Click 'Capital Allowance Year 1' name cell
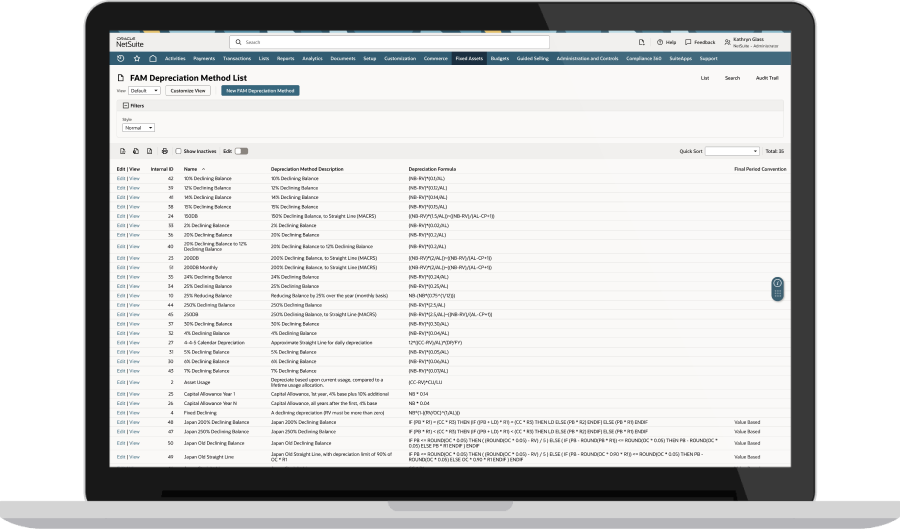900x529 pixels. pos(210,394)
